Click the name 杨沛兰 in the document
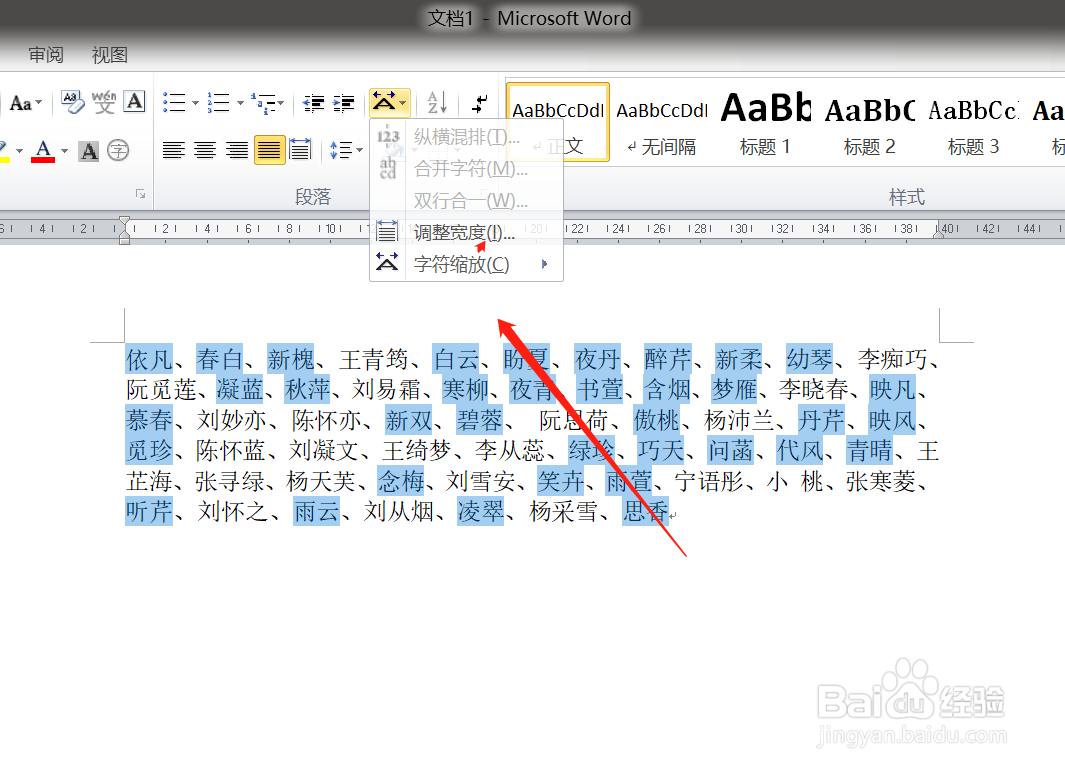 [739, 420]
